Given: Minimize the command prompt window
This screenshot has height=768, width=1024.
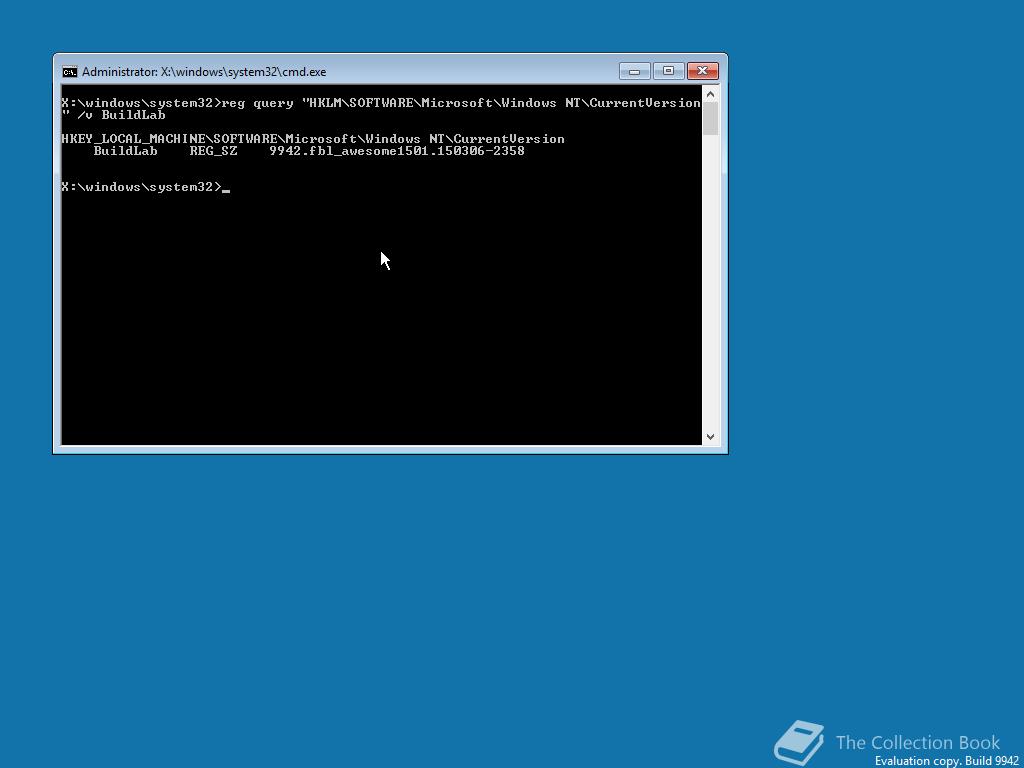Looking at the screenshot, I should [x=634, y=71].
